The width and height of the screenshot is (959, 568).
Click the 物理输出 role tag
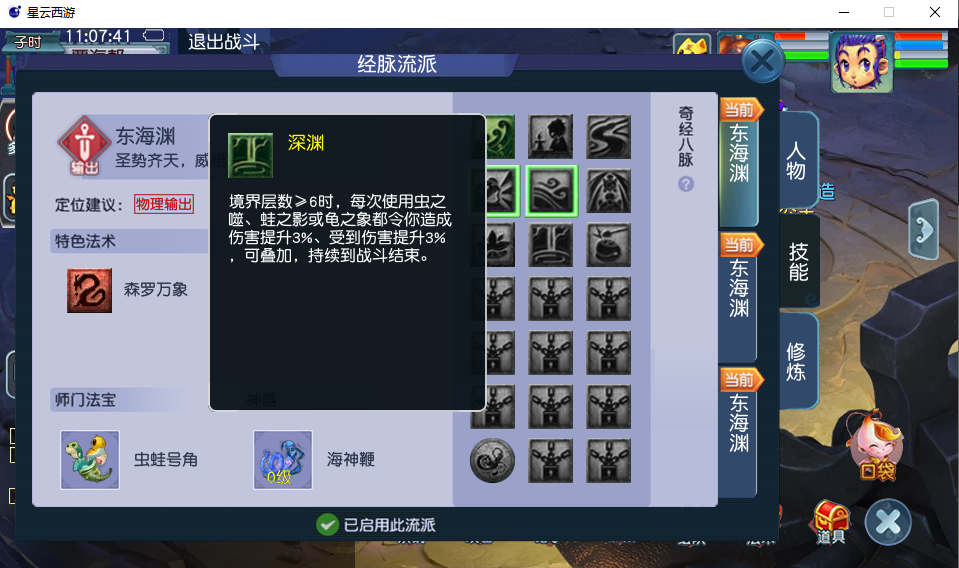pos(164,204)
